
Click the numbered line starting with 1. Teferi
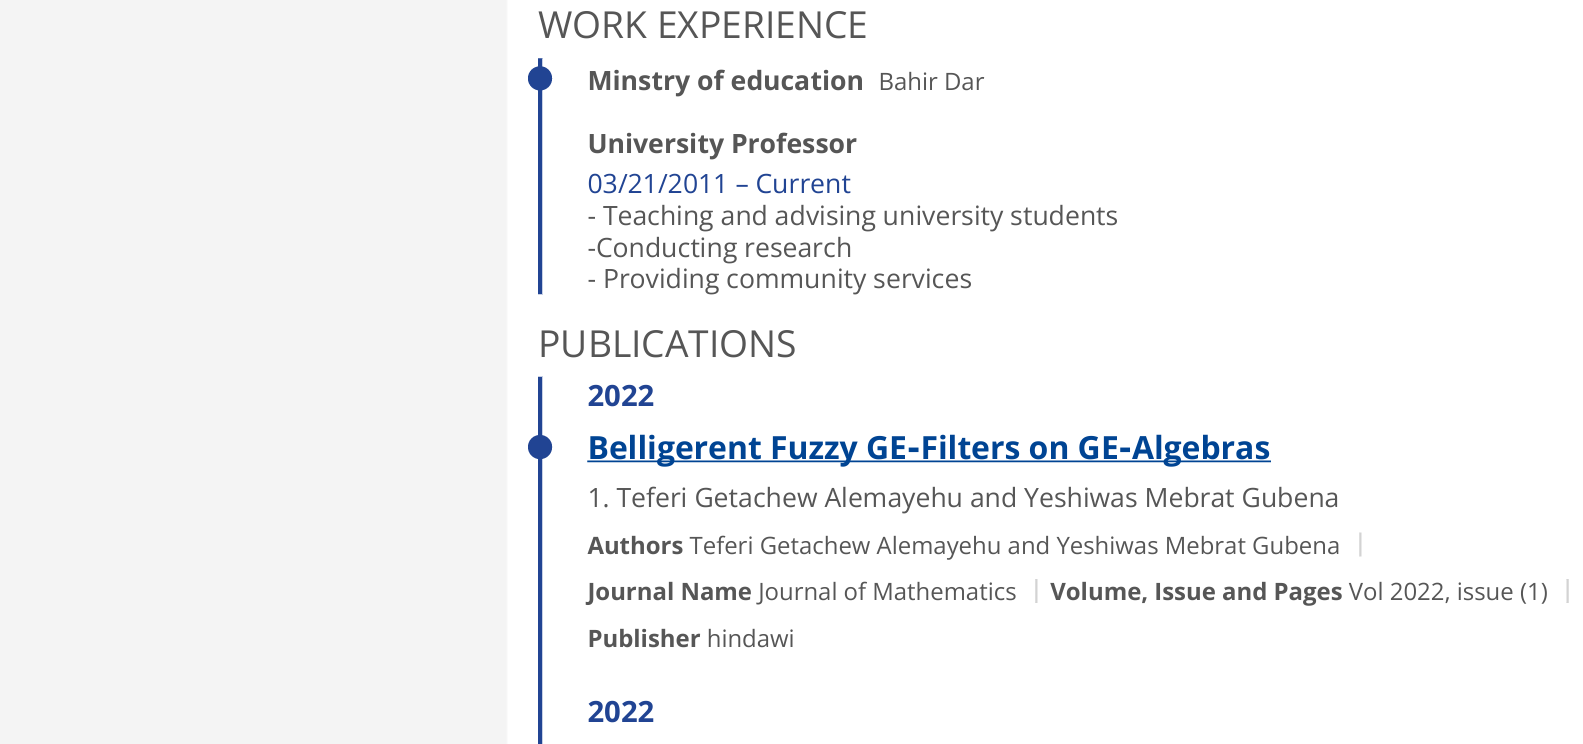[x=962, y=498]
